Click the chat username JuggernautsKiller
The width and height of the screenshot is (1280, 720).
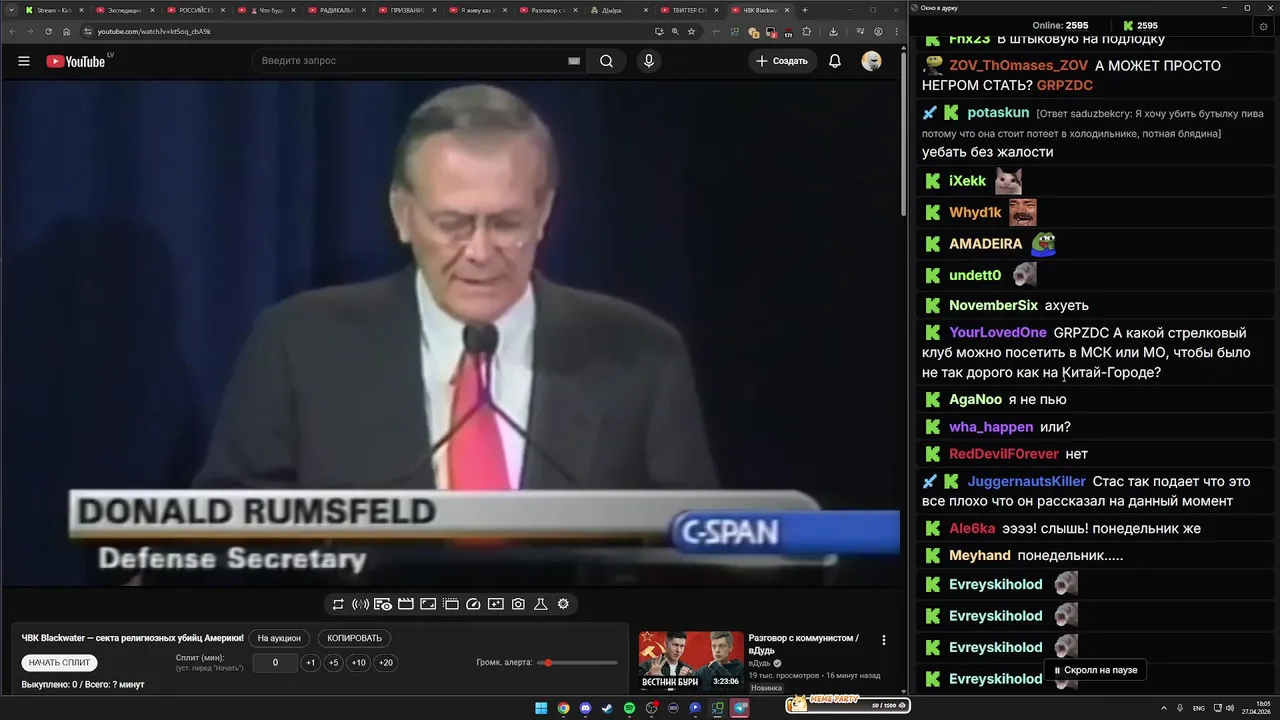pyautogui.click(x=1026, y=481)
